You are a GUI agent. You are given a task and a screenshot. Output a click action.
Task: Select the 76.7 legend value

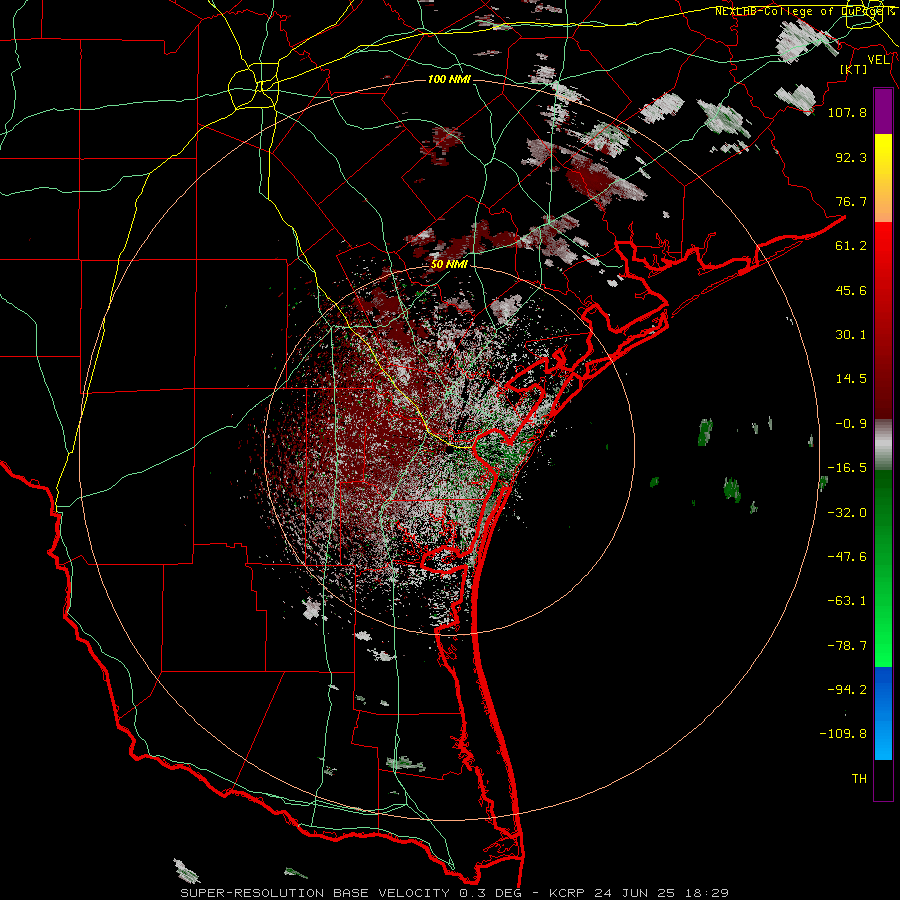click(851, 201)
